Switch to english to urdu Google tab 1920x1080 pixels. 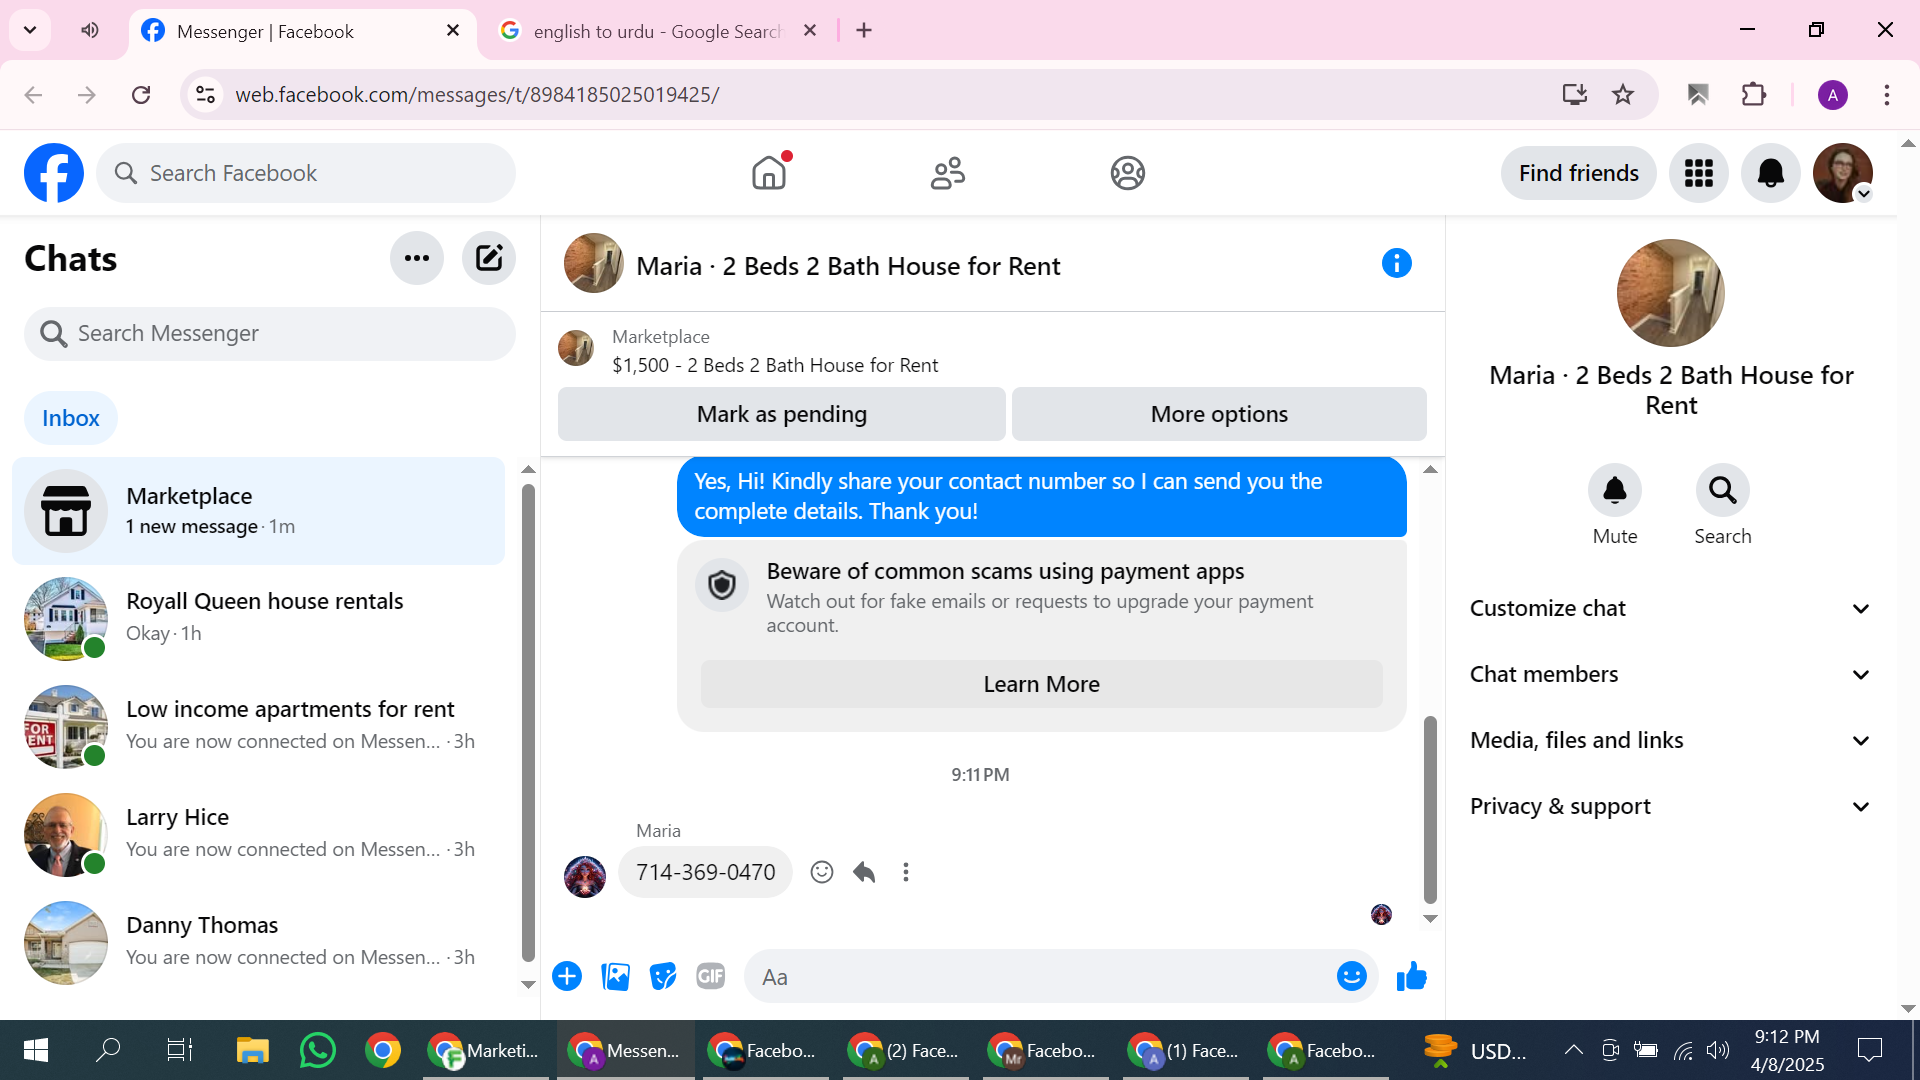pyautogui.click(x=656, y=31)
